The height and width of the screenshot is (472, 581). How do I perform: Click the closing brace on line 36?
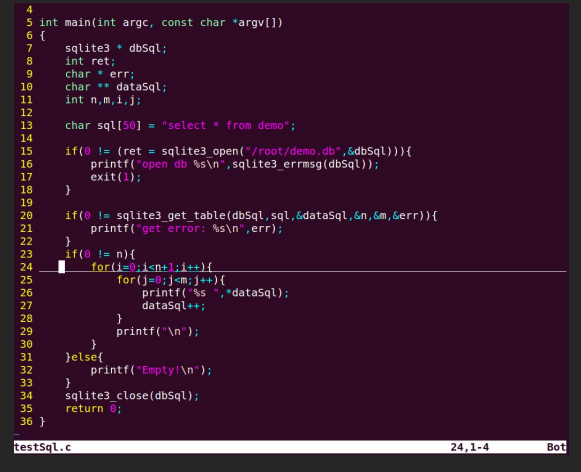(x=42, y=421)
